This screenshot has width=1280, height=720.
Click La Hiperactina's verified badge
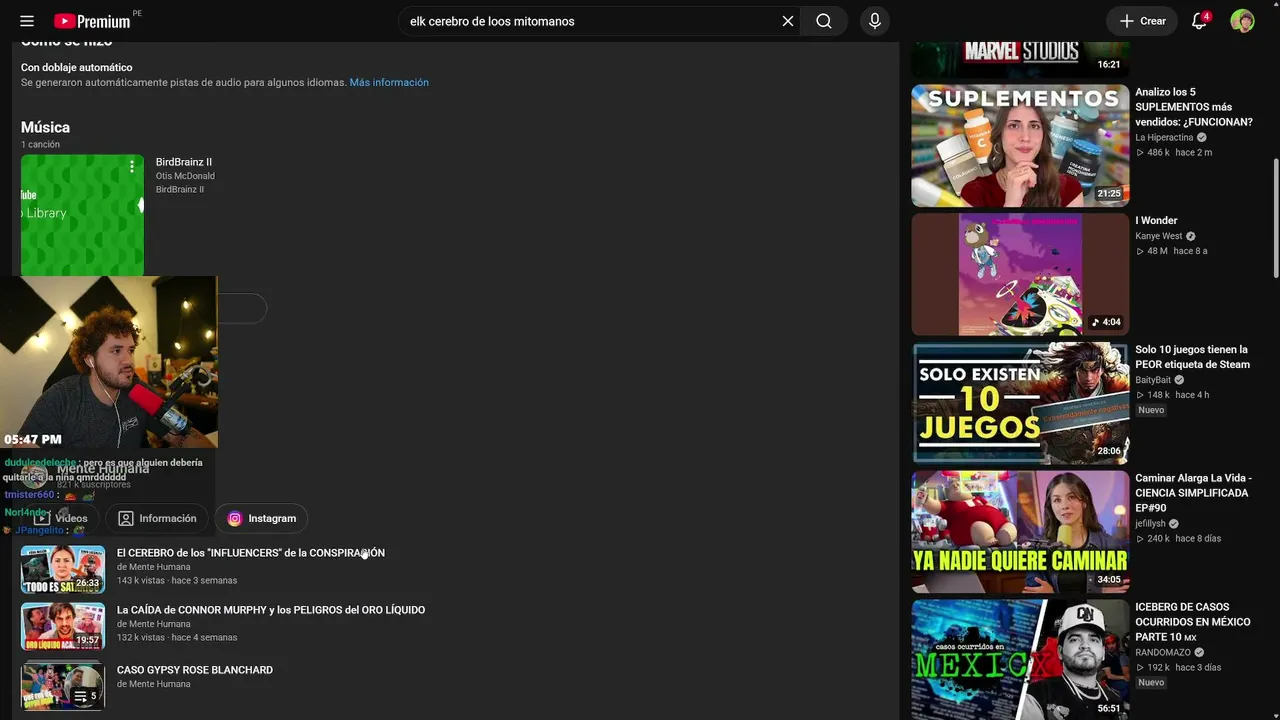[x=1202, y=138]
